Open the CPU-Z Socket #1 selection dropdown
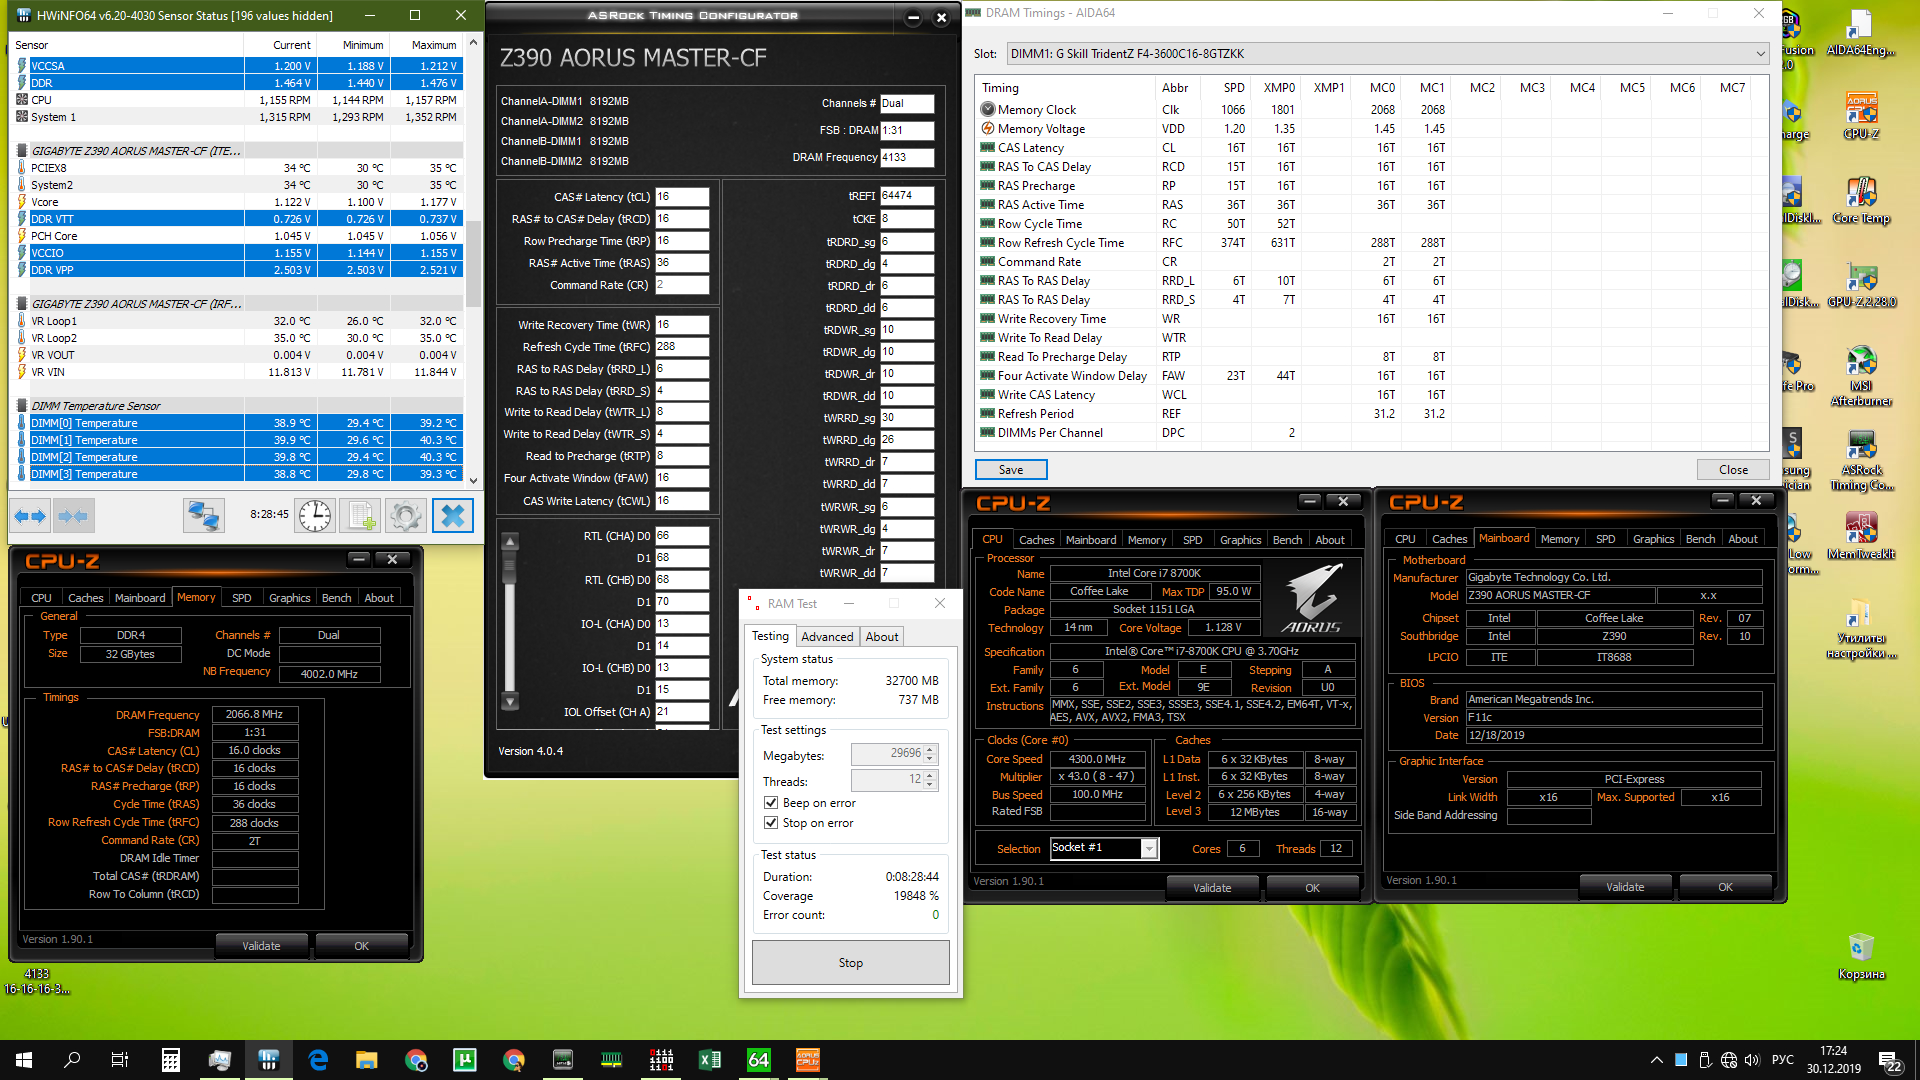1920x1080 pixels. (x=1149, y=849)
